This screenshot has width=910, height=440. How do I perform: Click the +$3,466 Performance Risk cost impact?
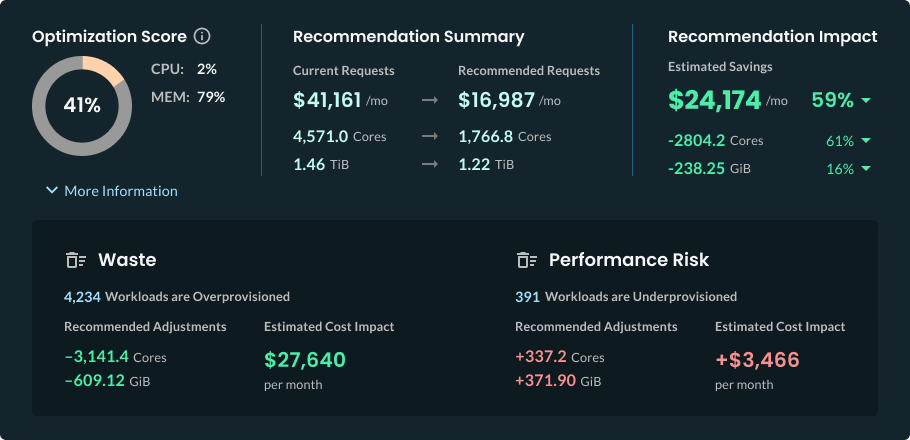coord(757,360)
